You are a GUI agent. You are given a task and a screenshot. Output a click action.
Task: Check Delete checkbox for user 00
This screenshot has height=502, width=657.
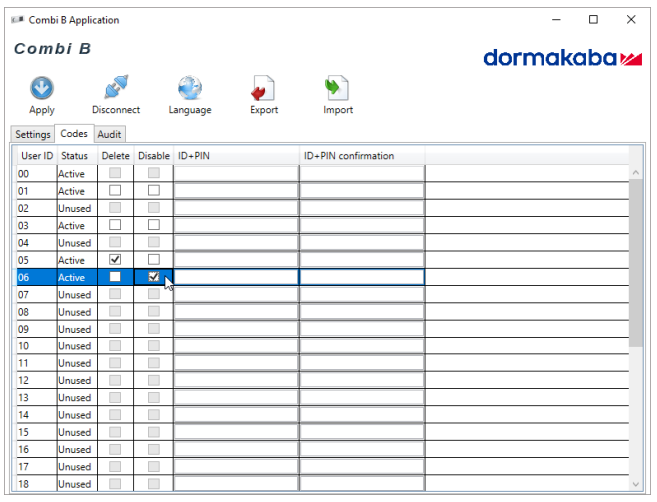coord(115,174)
